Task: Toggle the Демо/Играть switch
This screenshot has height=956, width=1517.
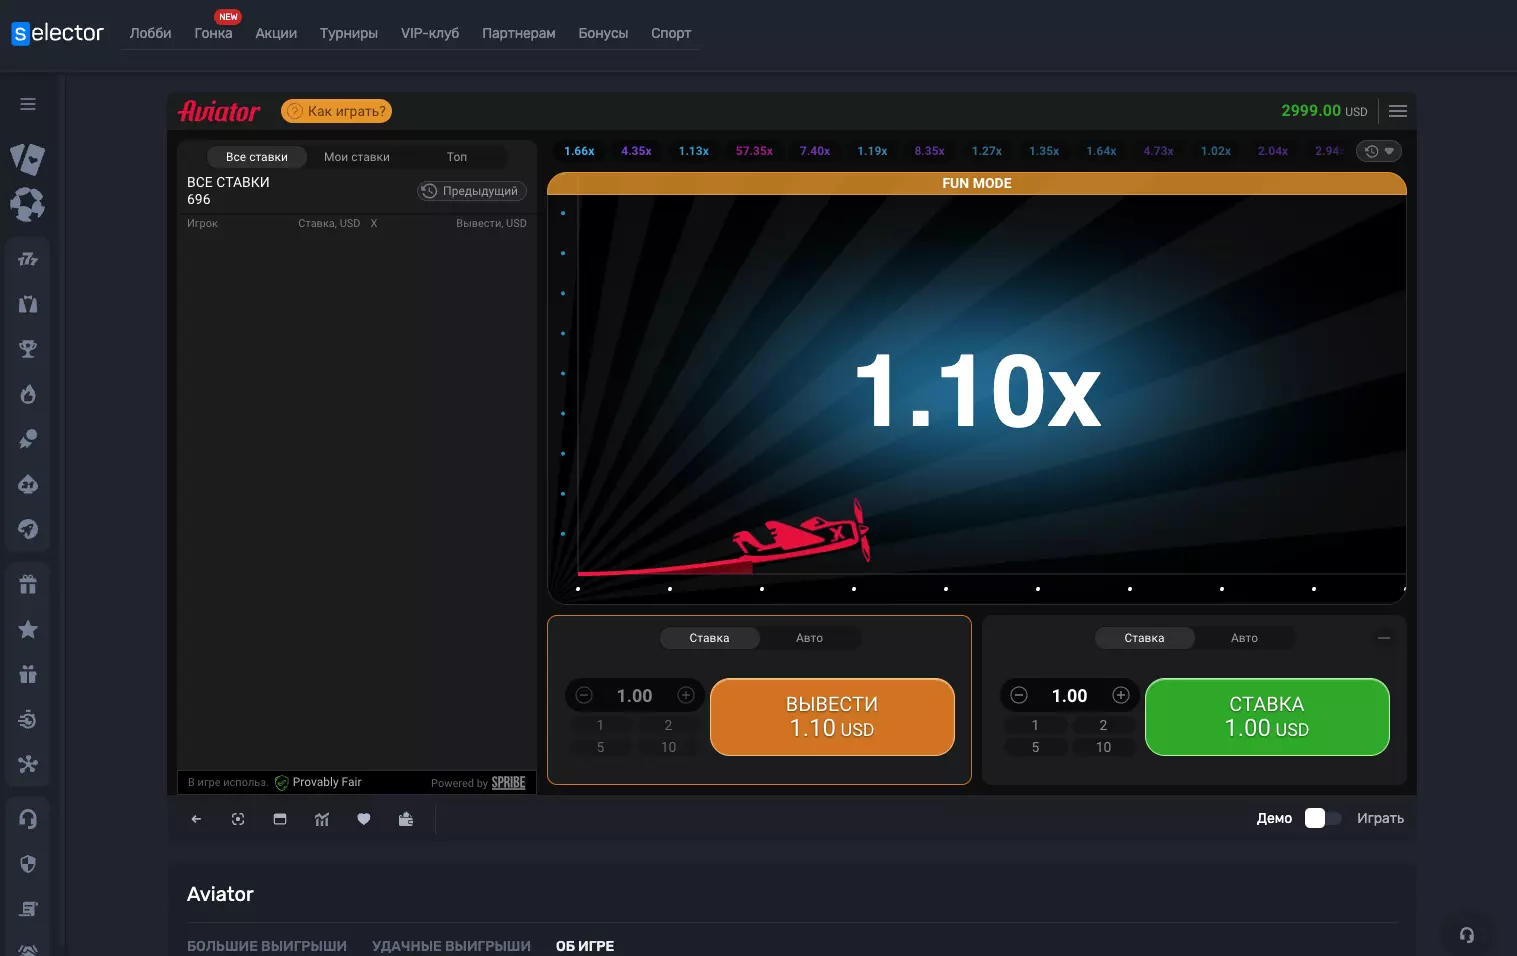Action: (1323, 818)
